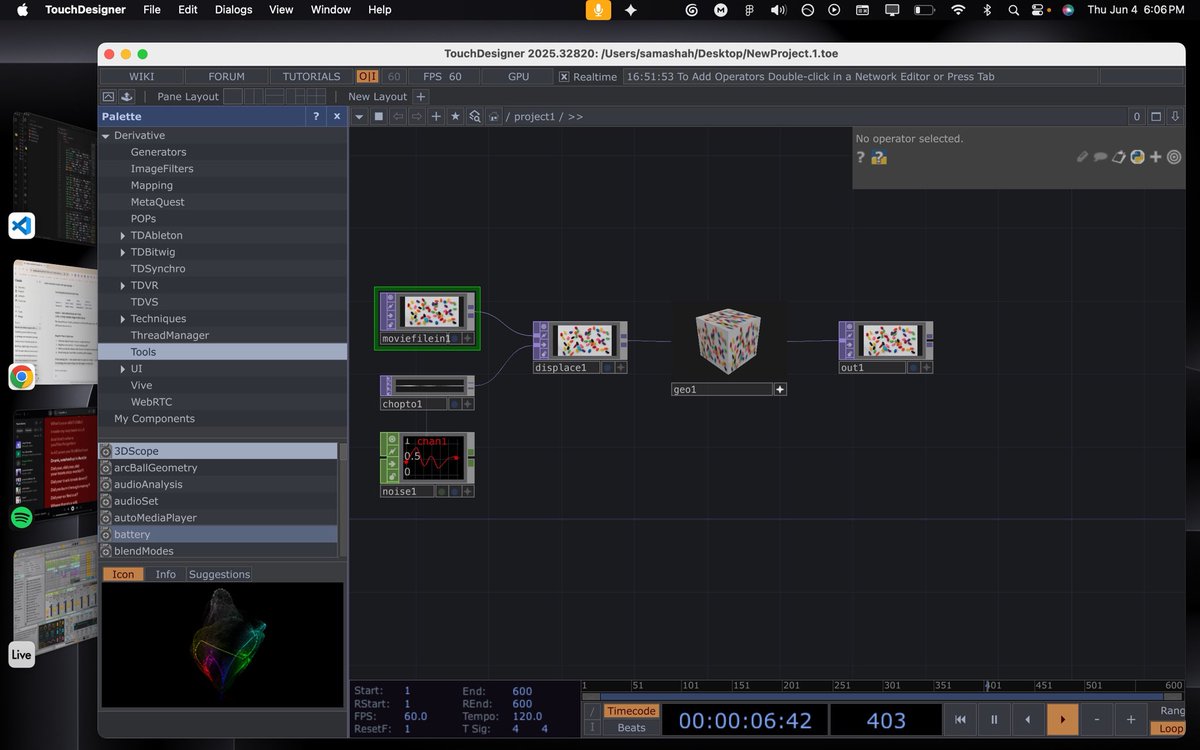Open the operator search icon in path bar
This screenshot has height=750, width=1200.
pos(474,116)
